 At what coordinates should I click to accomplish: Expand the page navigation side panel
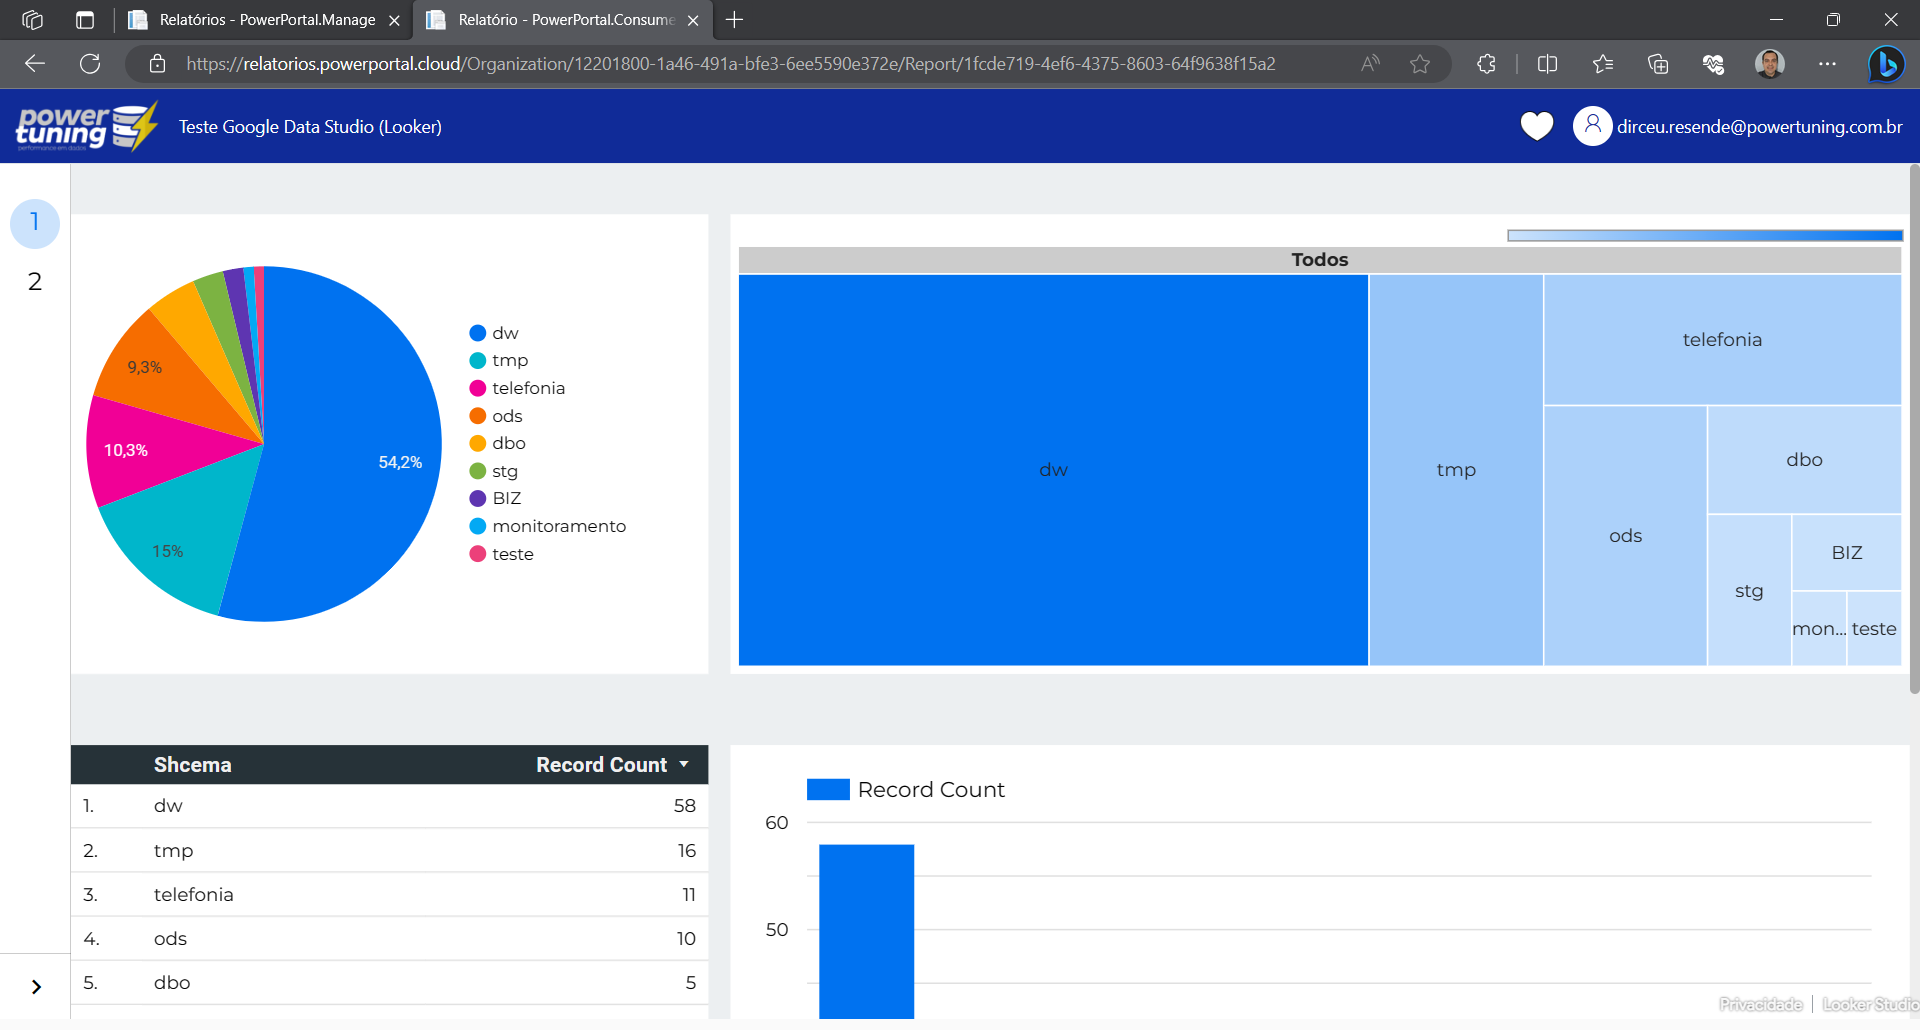coord(36,987)
